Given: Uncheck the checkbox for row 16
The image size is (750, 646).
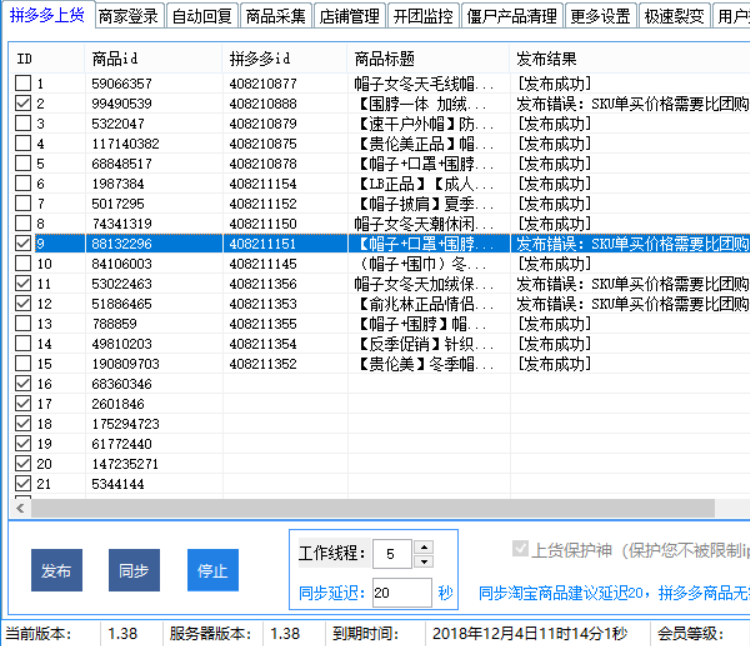Looking at the screenshot, I should pyautogui.click(x=23, y=383).
